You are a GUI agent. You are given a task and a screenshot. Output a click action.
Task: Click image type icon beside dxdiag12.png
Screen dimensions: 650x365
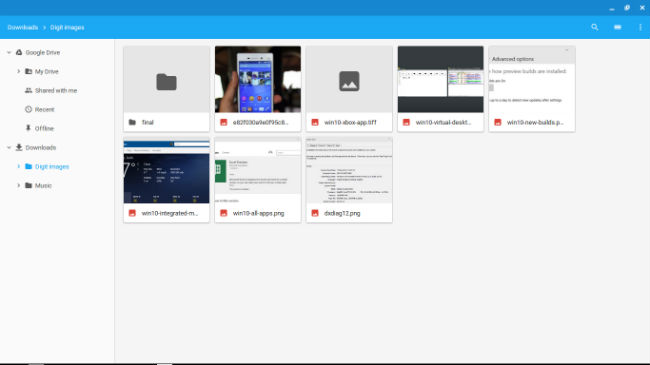(x=315, y=213)
